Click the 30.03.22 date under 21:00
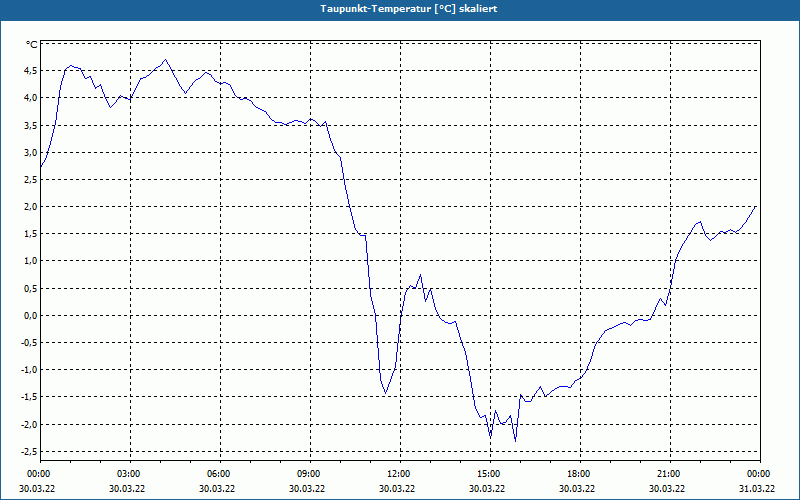This screenshot has height=500, width=800. [667, 488]
